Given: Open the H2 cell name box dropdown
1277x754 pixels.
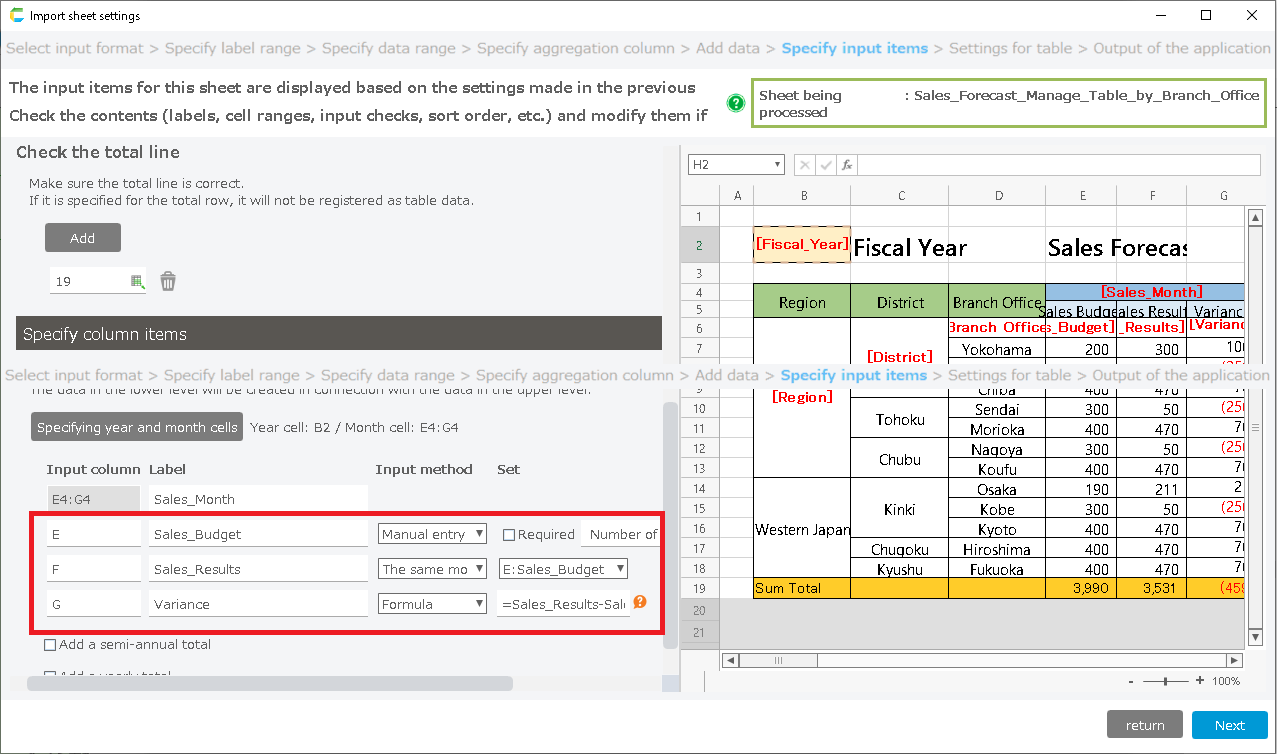Looking at the screenshot, I should point(777,165).
